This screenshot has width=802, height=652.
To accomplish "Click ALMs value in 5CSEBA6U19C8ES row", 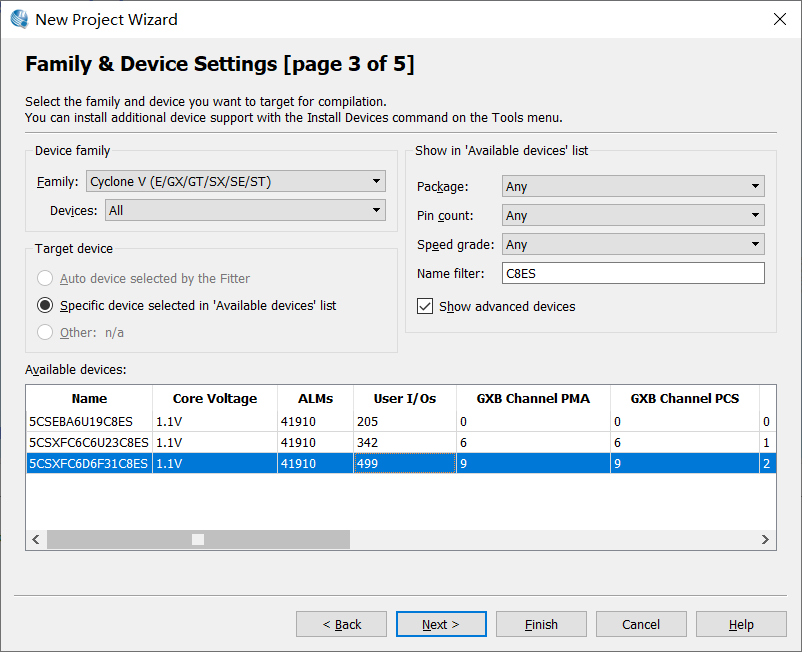I will pos(315,421).
